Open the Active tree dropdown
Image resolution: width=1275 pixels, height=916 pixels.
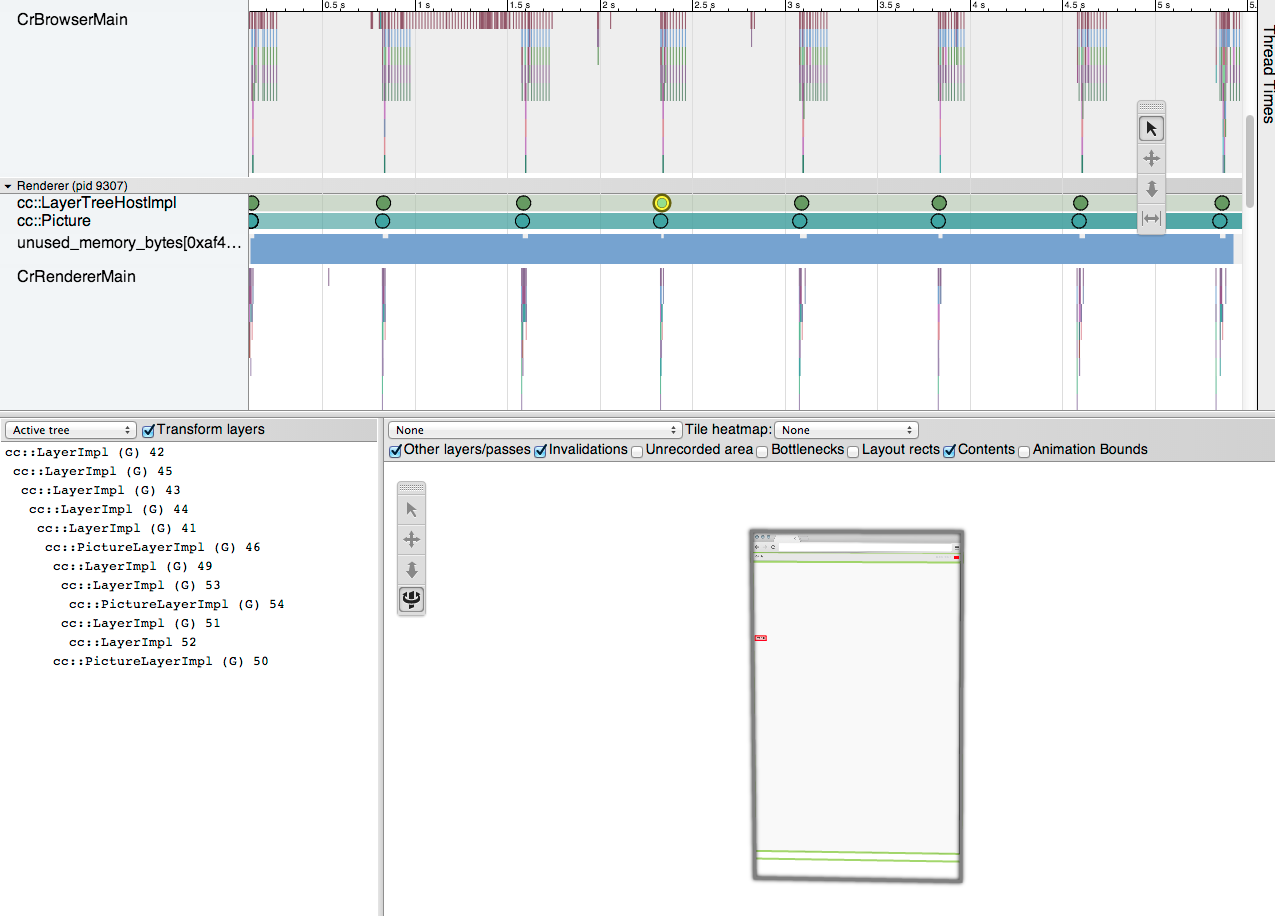70,430
